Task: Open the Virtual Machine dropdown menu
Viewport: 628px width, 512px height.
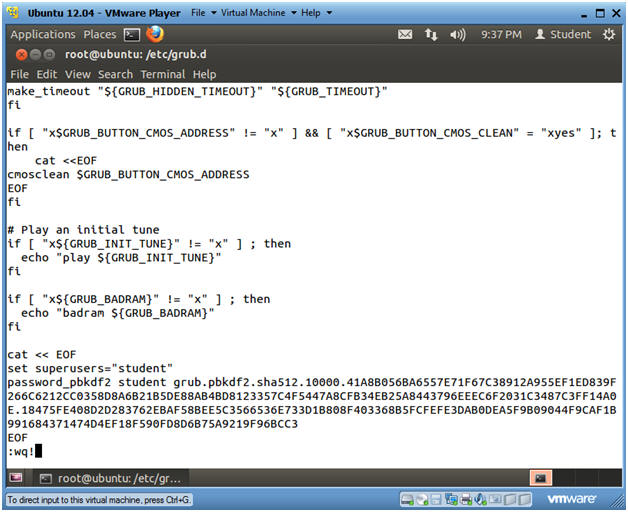Action: 258,13
